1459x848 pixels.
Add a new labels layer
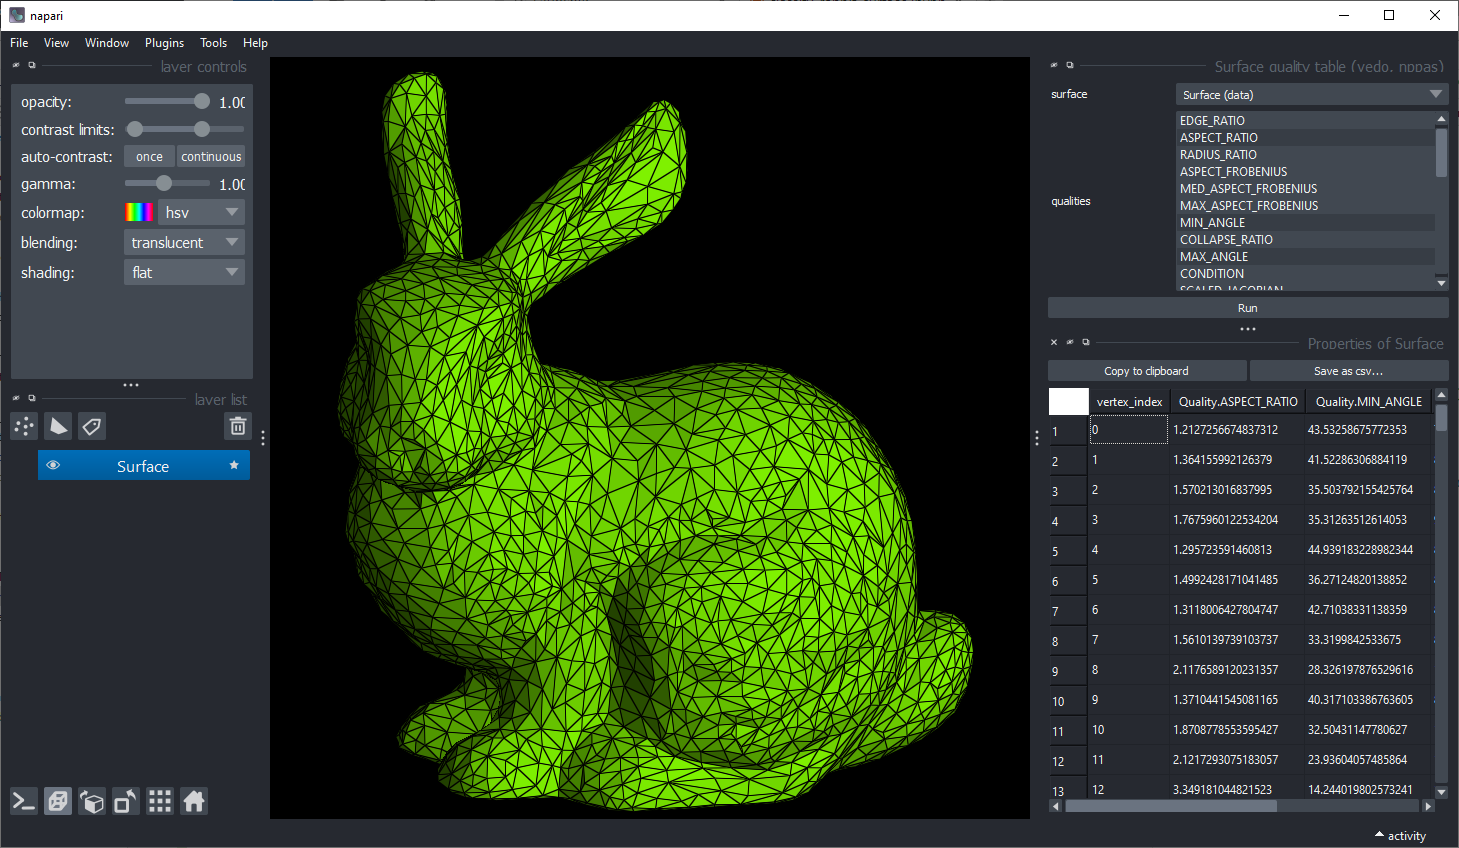tap(92, 427)
